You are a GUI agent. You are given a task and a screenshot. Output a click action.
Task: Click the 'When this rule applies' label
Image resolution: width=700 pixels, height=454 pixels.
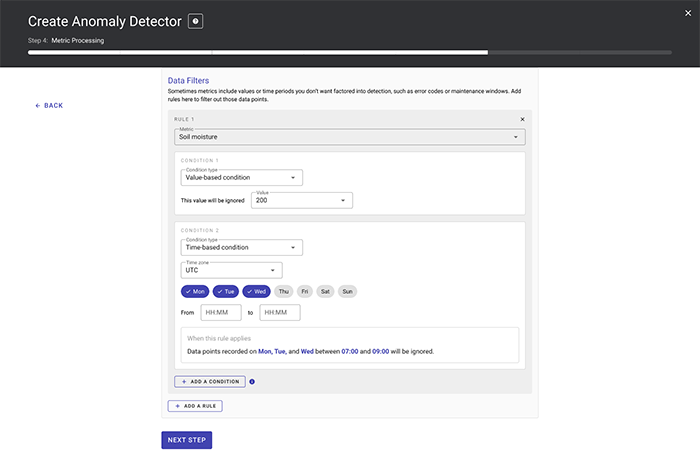pyautogui.click(x=219, y=338)
